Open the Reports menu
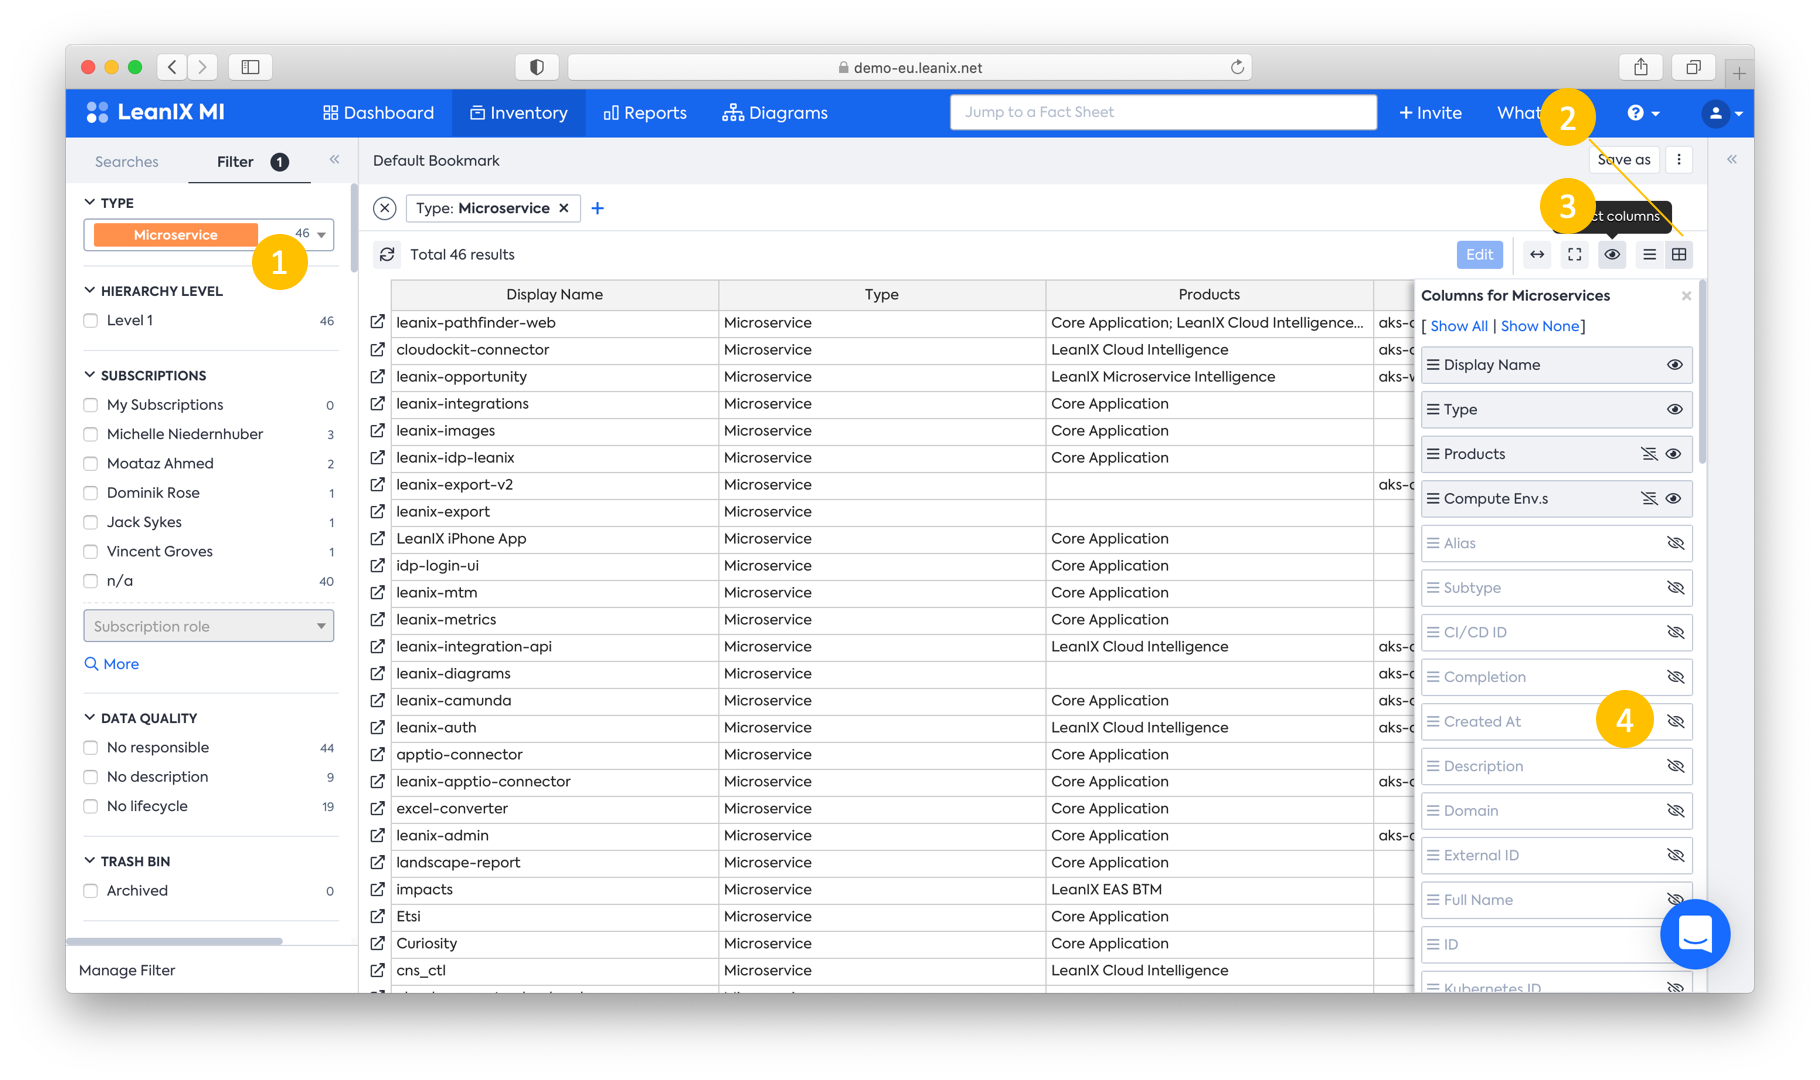This screenshot has height=1080, width=1820. (x=645, y=113)
